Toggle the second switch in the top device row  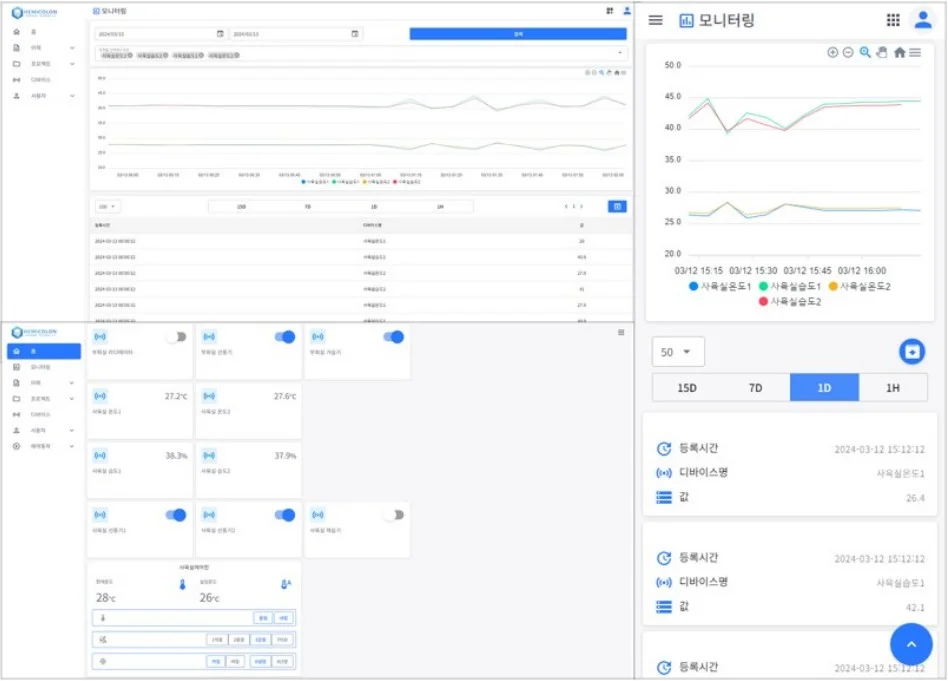285,337
